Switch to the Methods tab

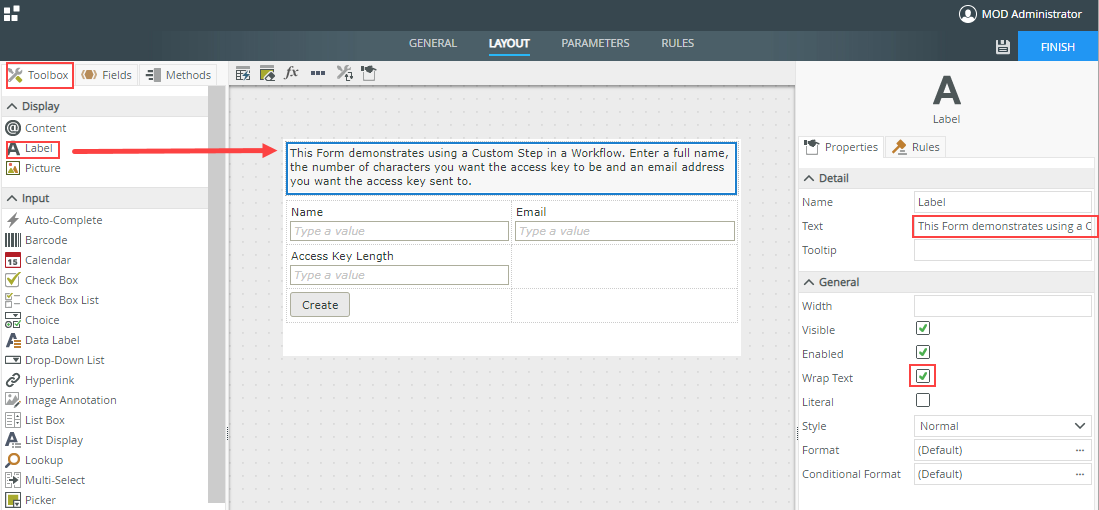pyautogui.click(x=178, y=75)
